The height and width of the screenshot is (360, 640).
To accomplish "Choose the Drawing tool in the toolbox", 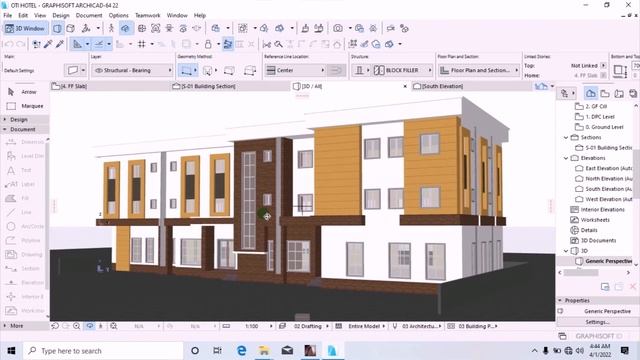I will click(x=25, y=255).
